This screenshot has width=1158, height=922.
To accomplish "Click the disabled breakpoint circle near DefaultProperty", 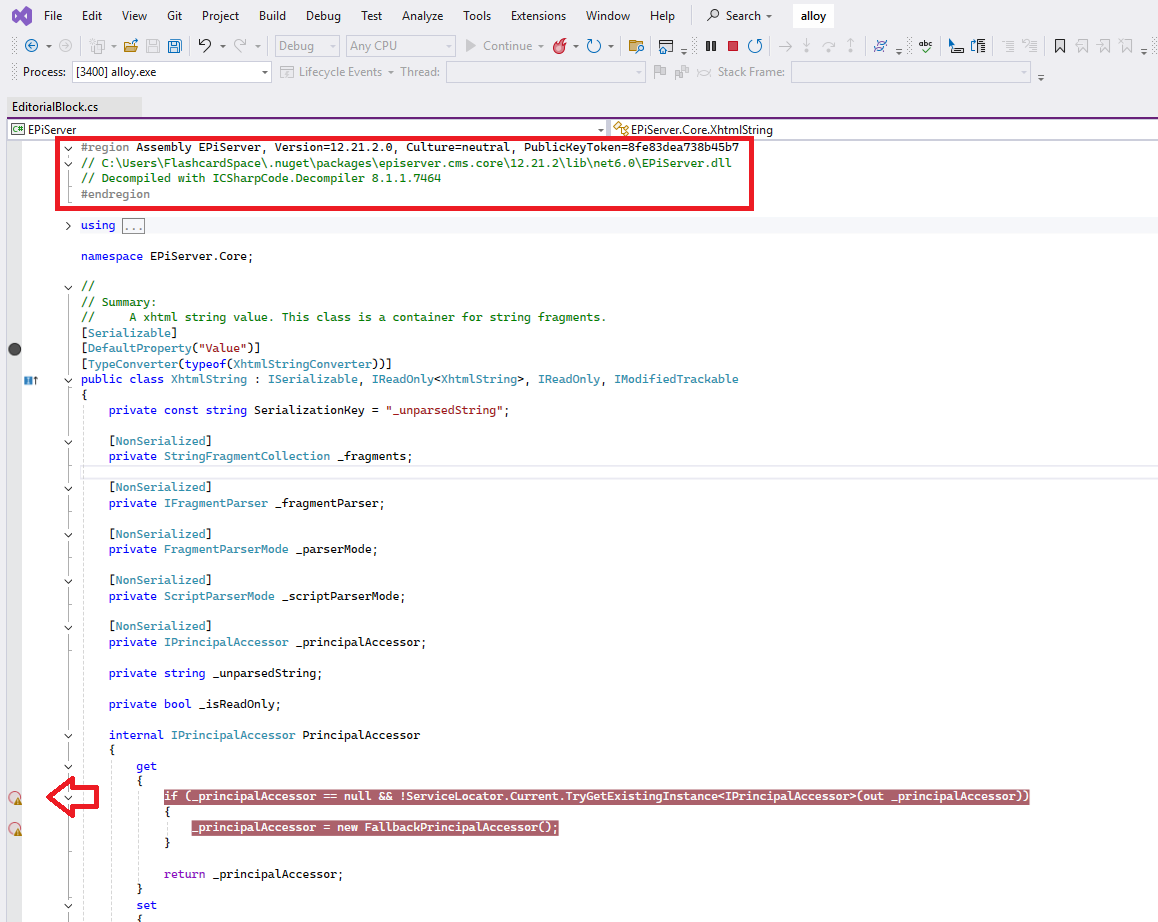I will click(15, 349).
